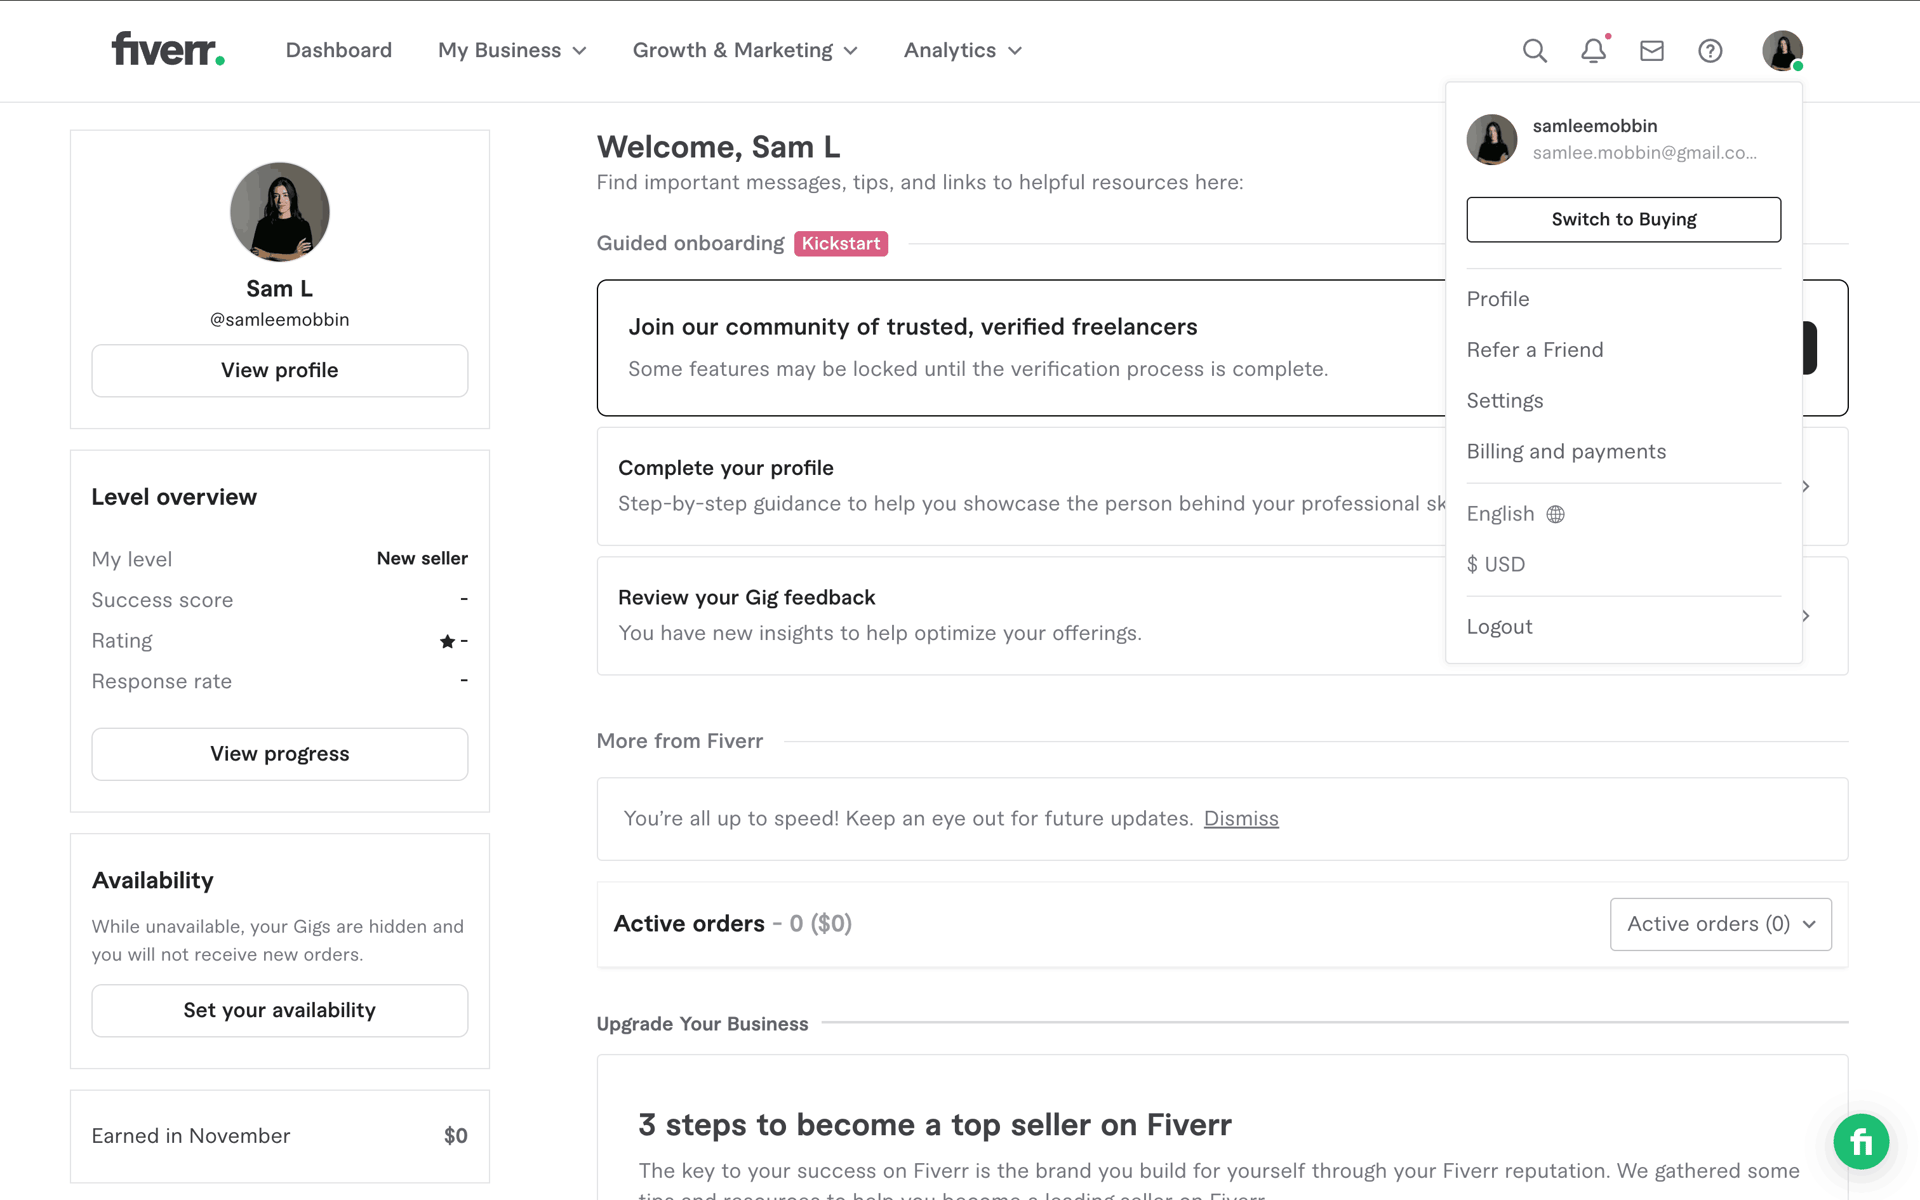The width and height of the screenshot is (1920, 1200).
Task: Dismiss the up to speed message
Action: [1241, 819]
